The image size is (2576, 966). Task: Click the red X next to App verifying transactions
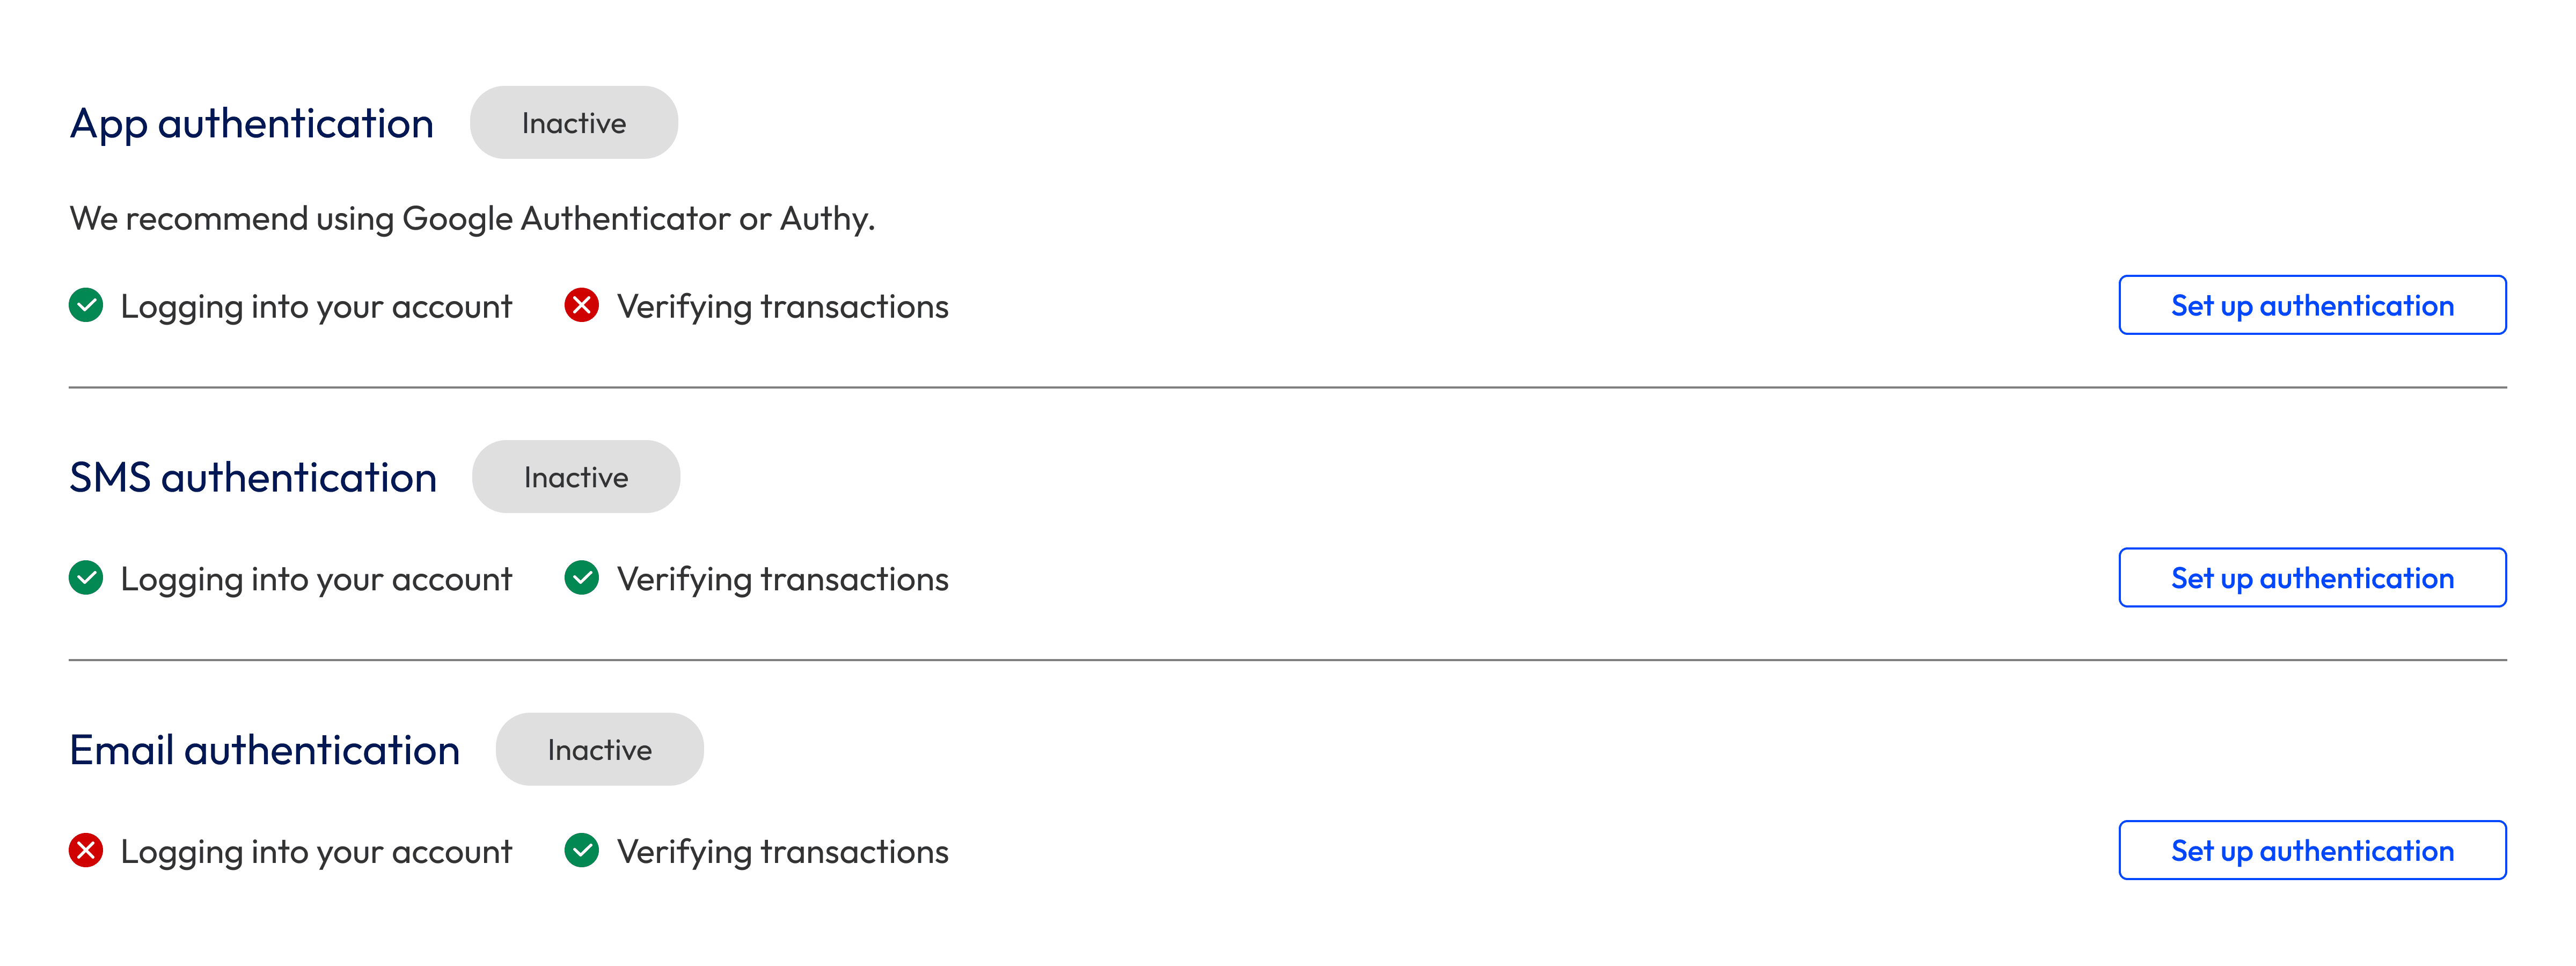pos(582,305)
